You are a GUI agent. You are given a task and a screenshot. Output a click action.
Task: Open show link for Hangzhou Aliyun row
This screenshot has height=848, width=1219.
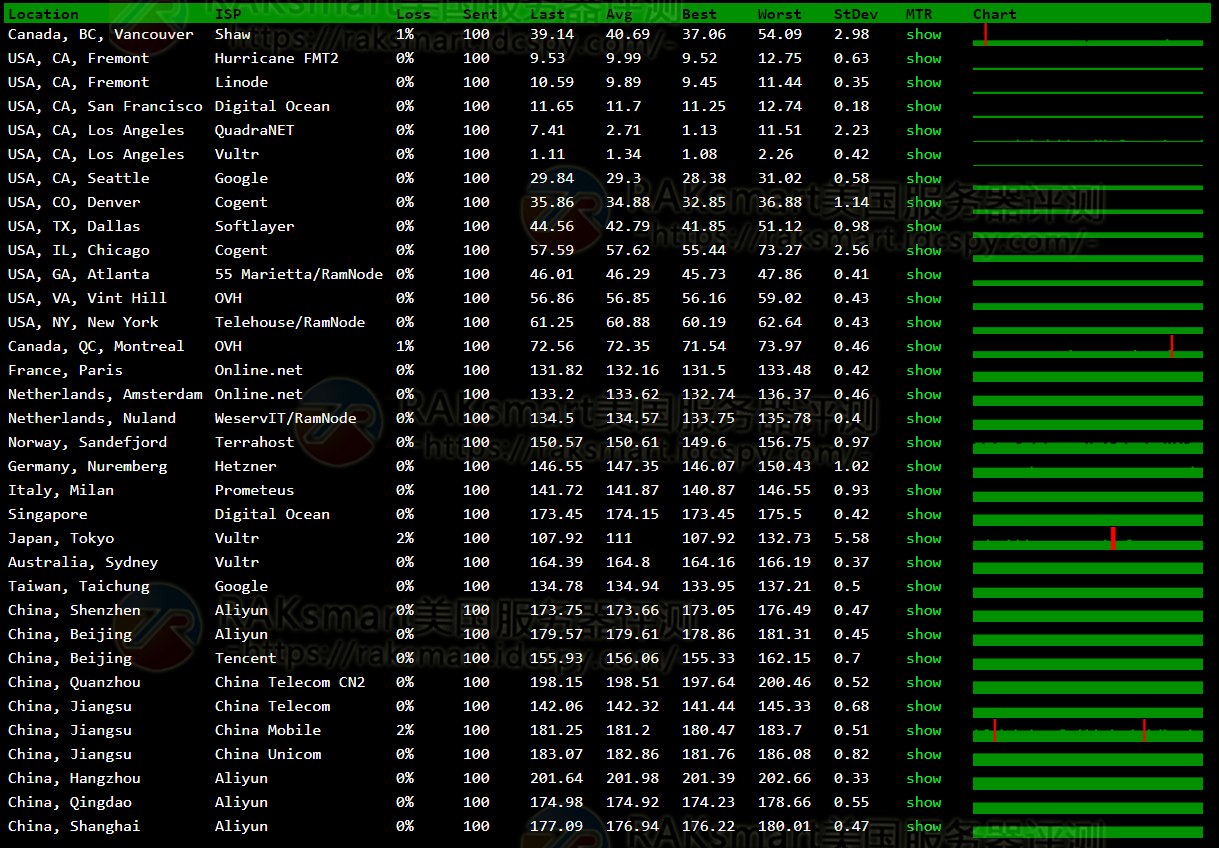coord(924,778)
